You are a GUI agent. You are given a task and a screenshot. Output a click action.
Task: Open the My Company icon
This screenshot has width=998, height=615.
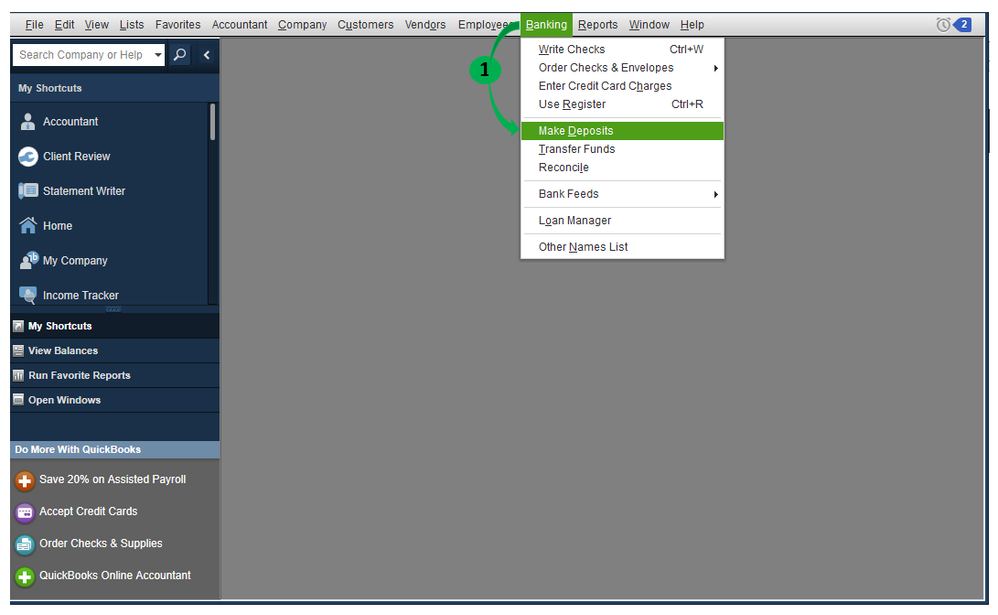29,260
